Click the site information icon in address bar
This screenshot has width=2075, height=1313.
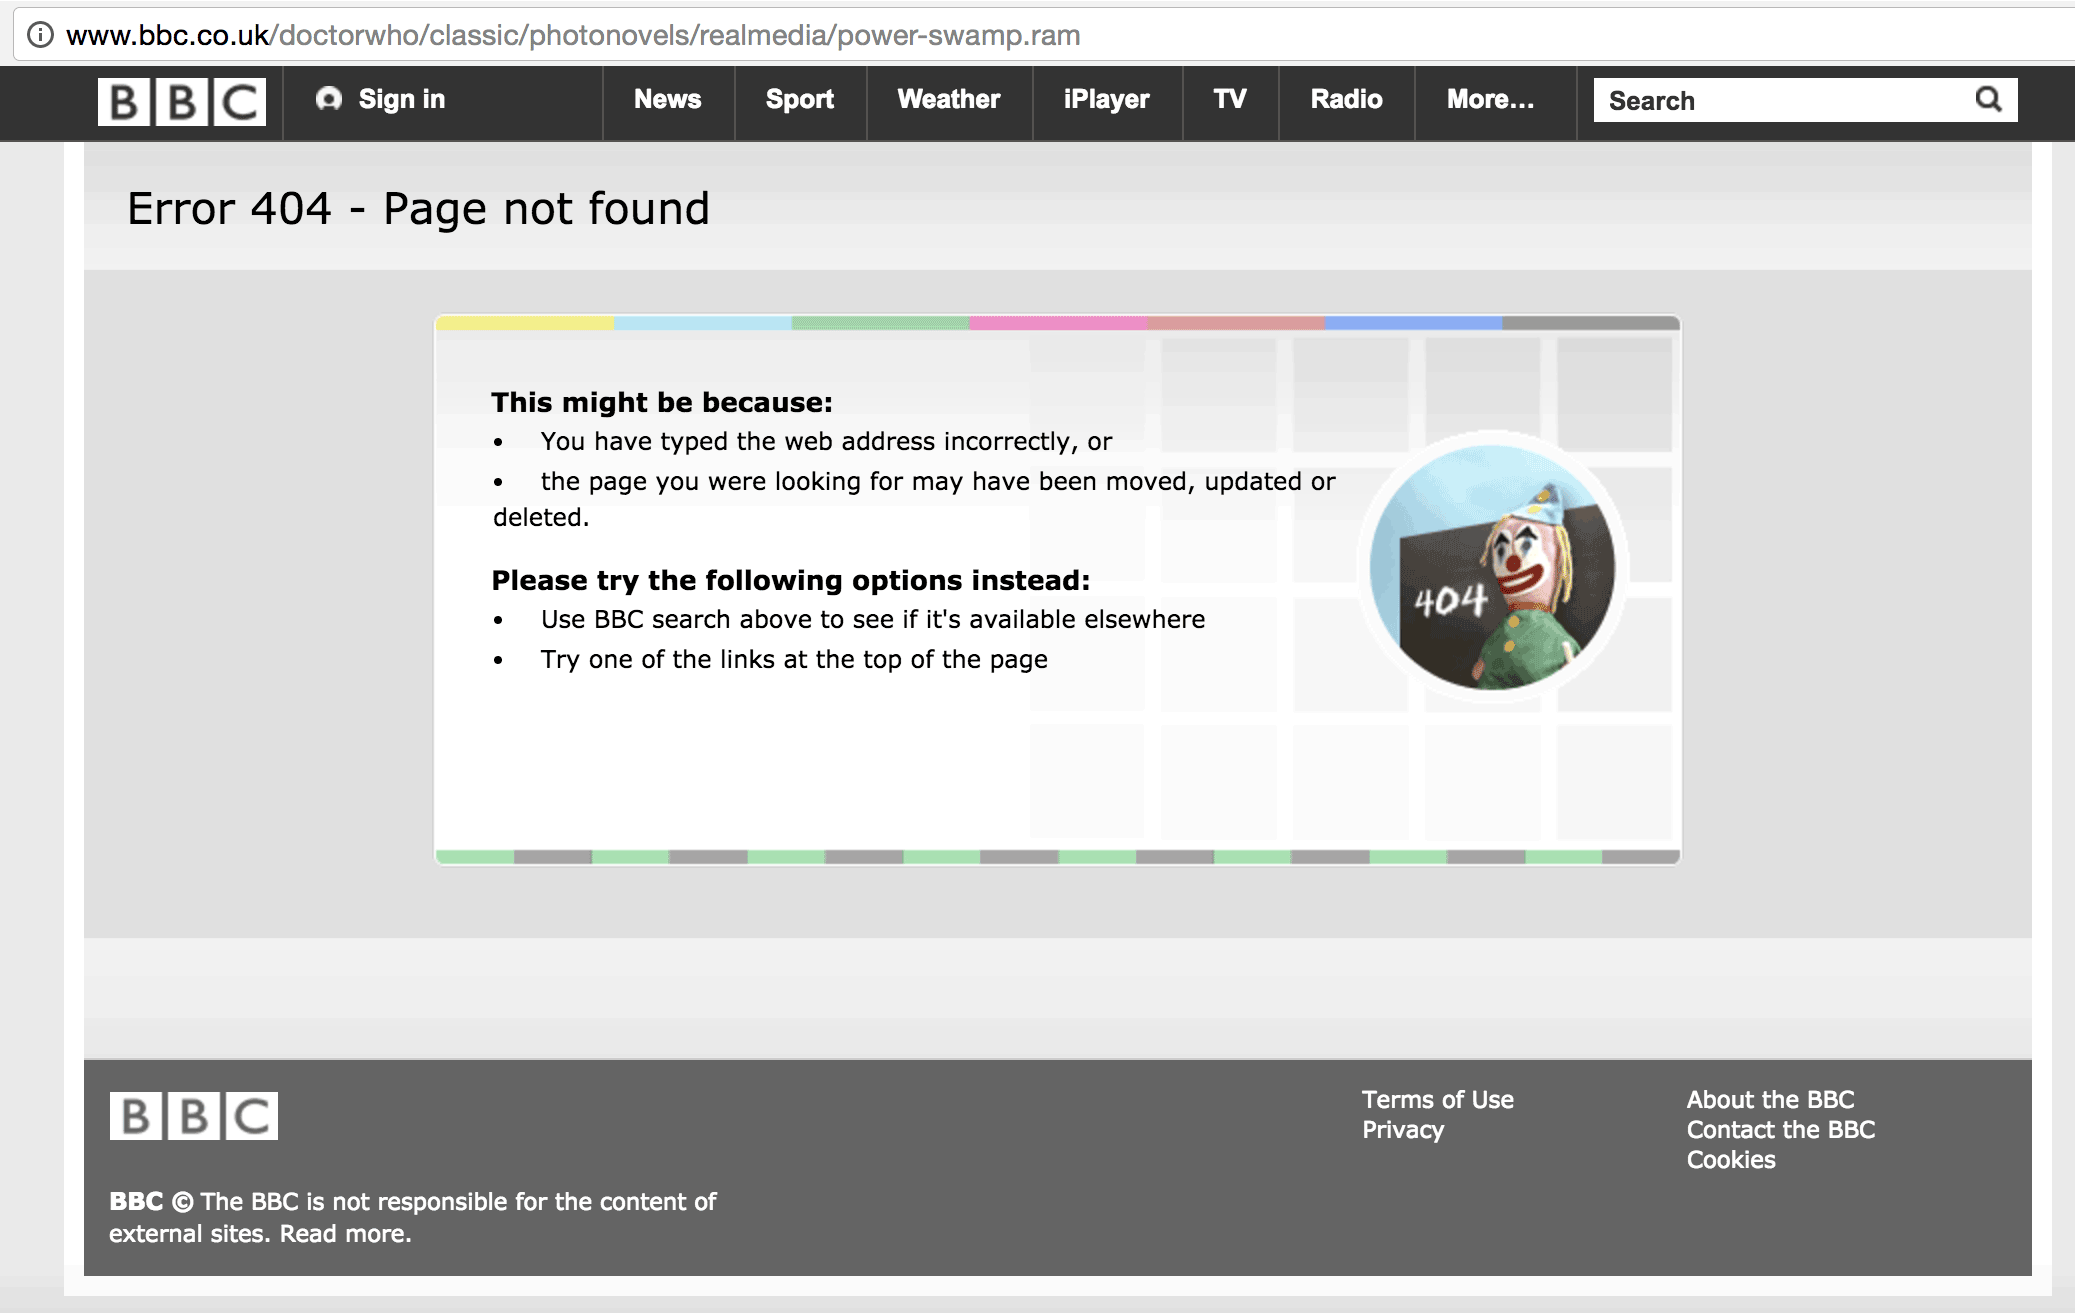[40, 35]
